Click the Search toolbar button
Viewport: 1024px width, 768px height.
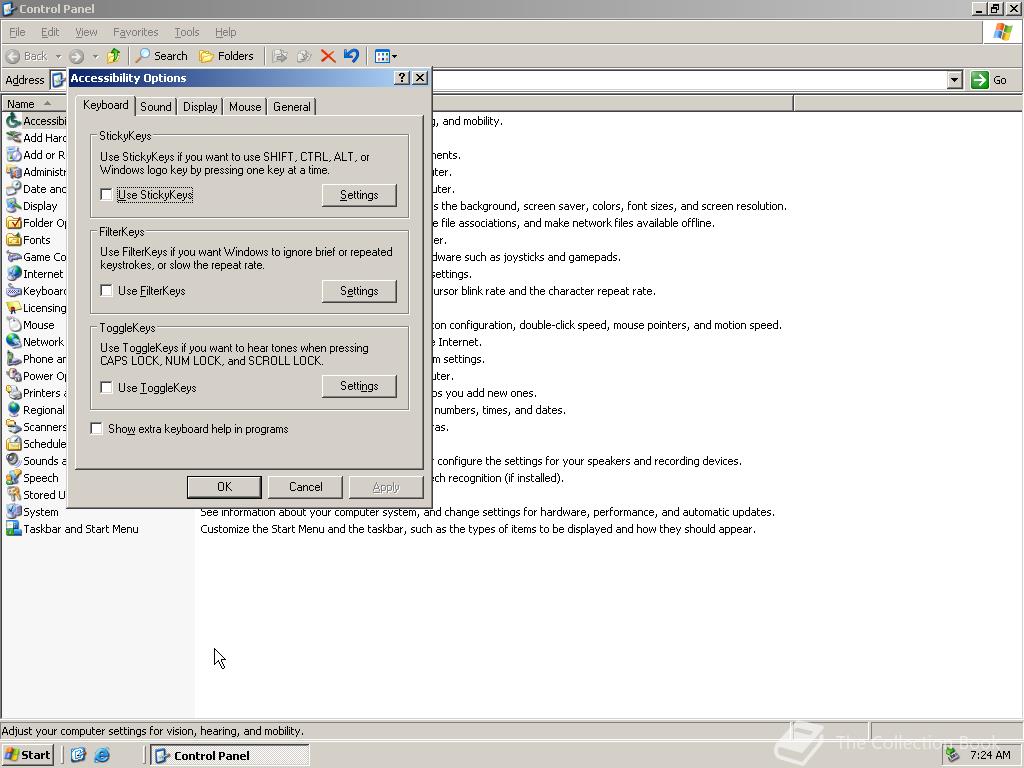[162, 56]
